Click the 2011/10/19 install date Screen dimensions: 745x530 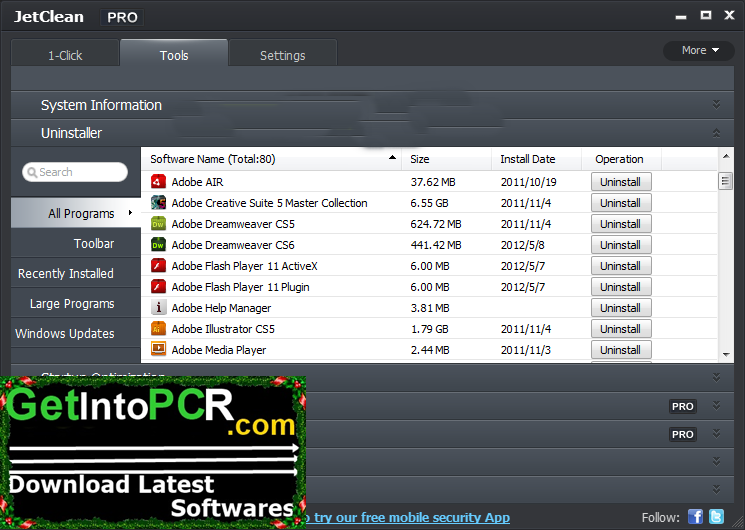coord(528,182)
